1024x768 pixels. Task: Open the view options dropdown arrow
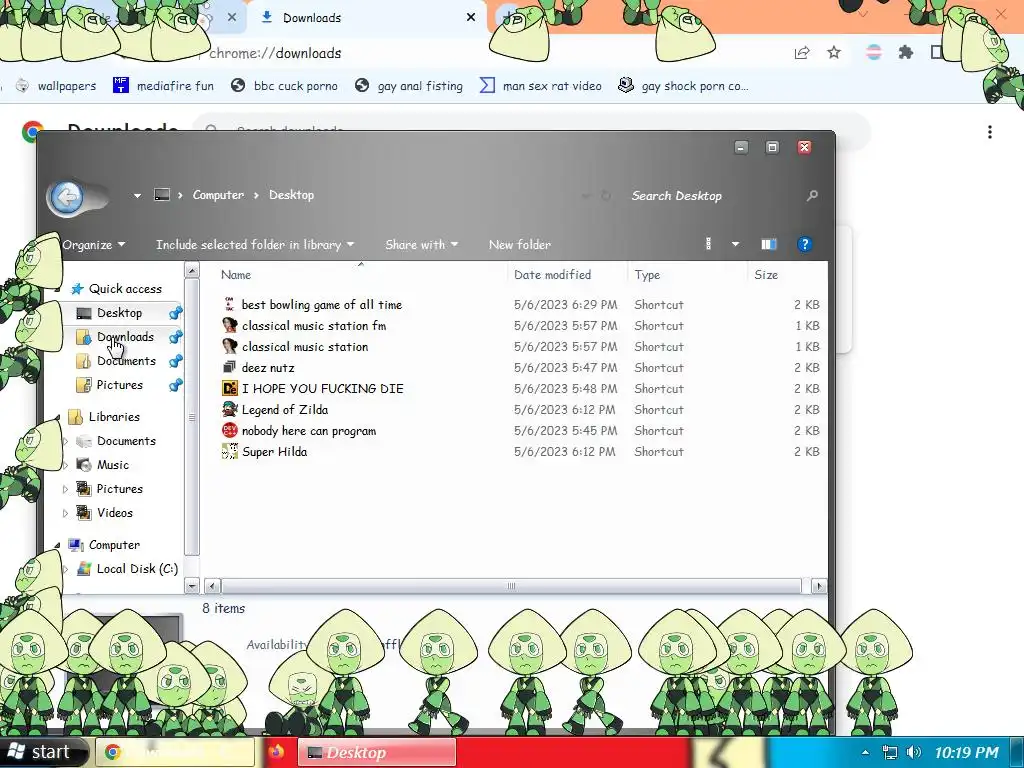click(735, 244)
